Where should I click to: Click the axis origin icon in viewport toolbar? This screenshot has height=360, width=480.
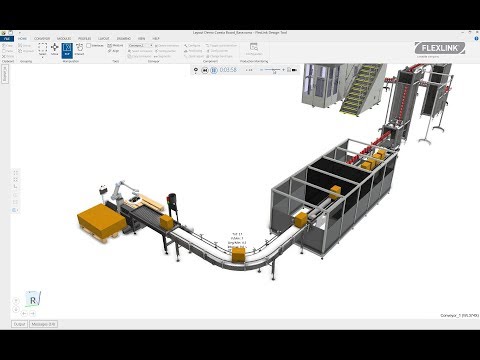click(x=15, y=187)
